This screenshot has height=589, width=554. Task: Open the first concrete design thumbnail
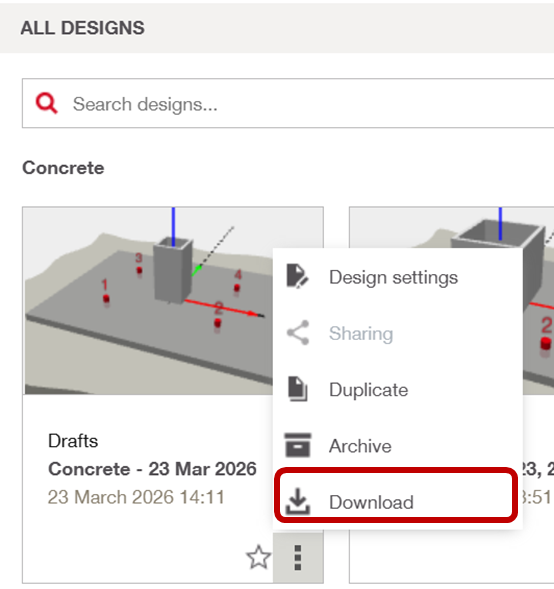click(148, 301)
